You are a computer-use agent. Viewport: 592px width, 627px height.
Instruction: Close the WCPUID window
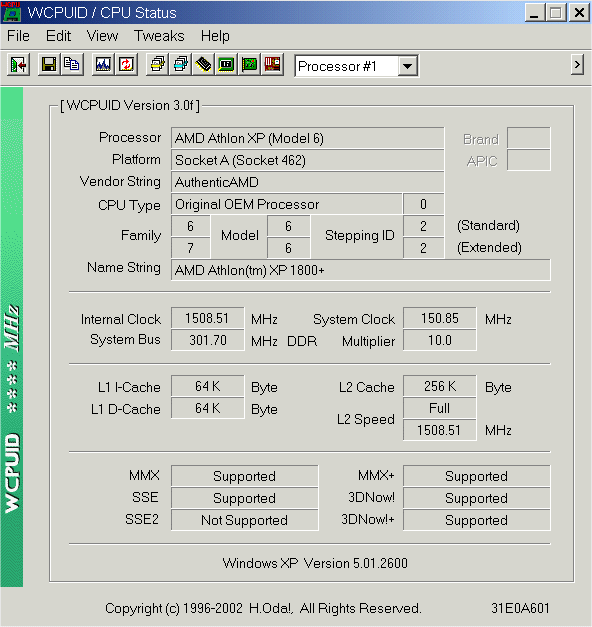click(x=579, y=13)
